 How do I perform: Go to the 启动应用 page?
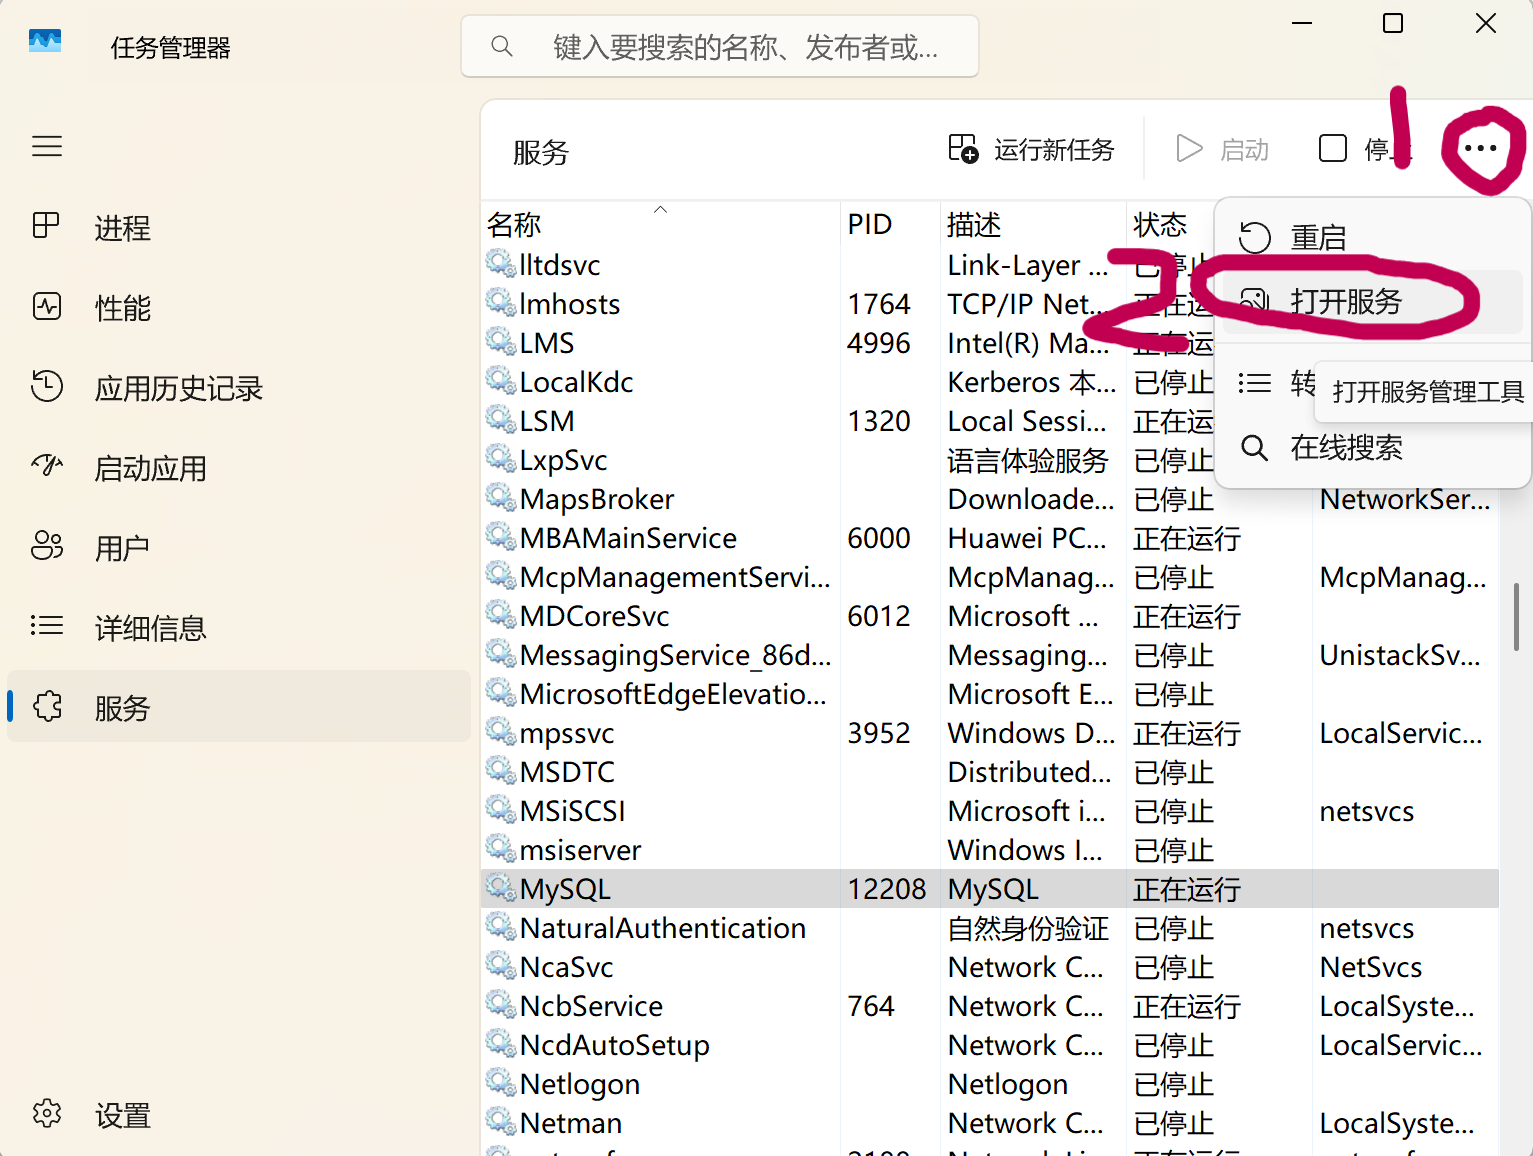click(x=238, y=467)
